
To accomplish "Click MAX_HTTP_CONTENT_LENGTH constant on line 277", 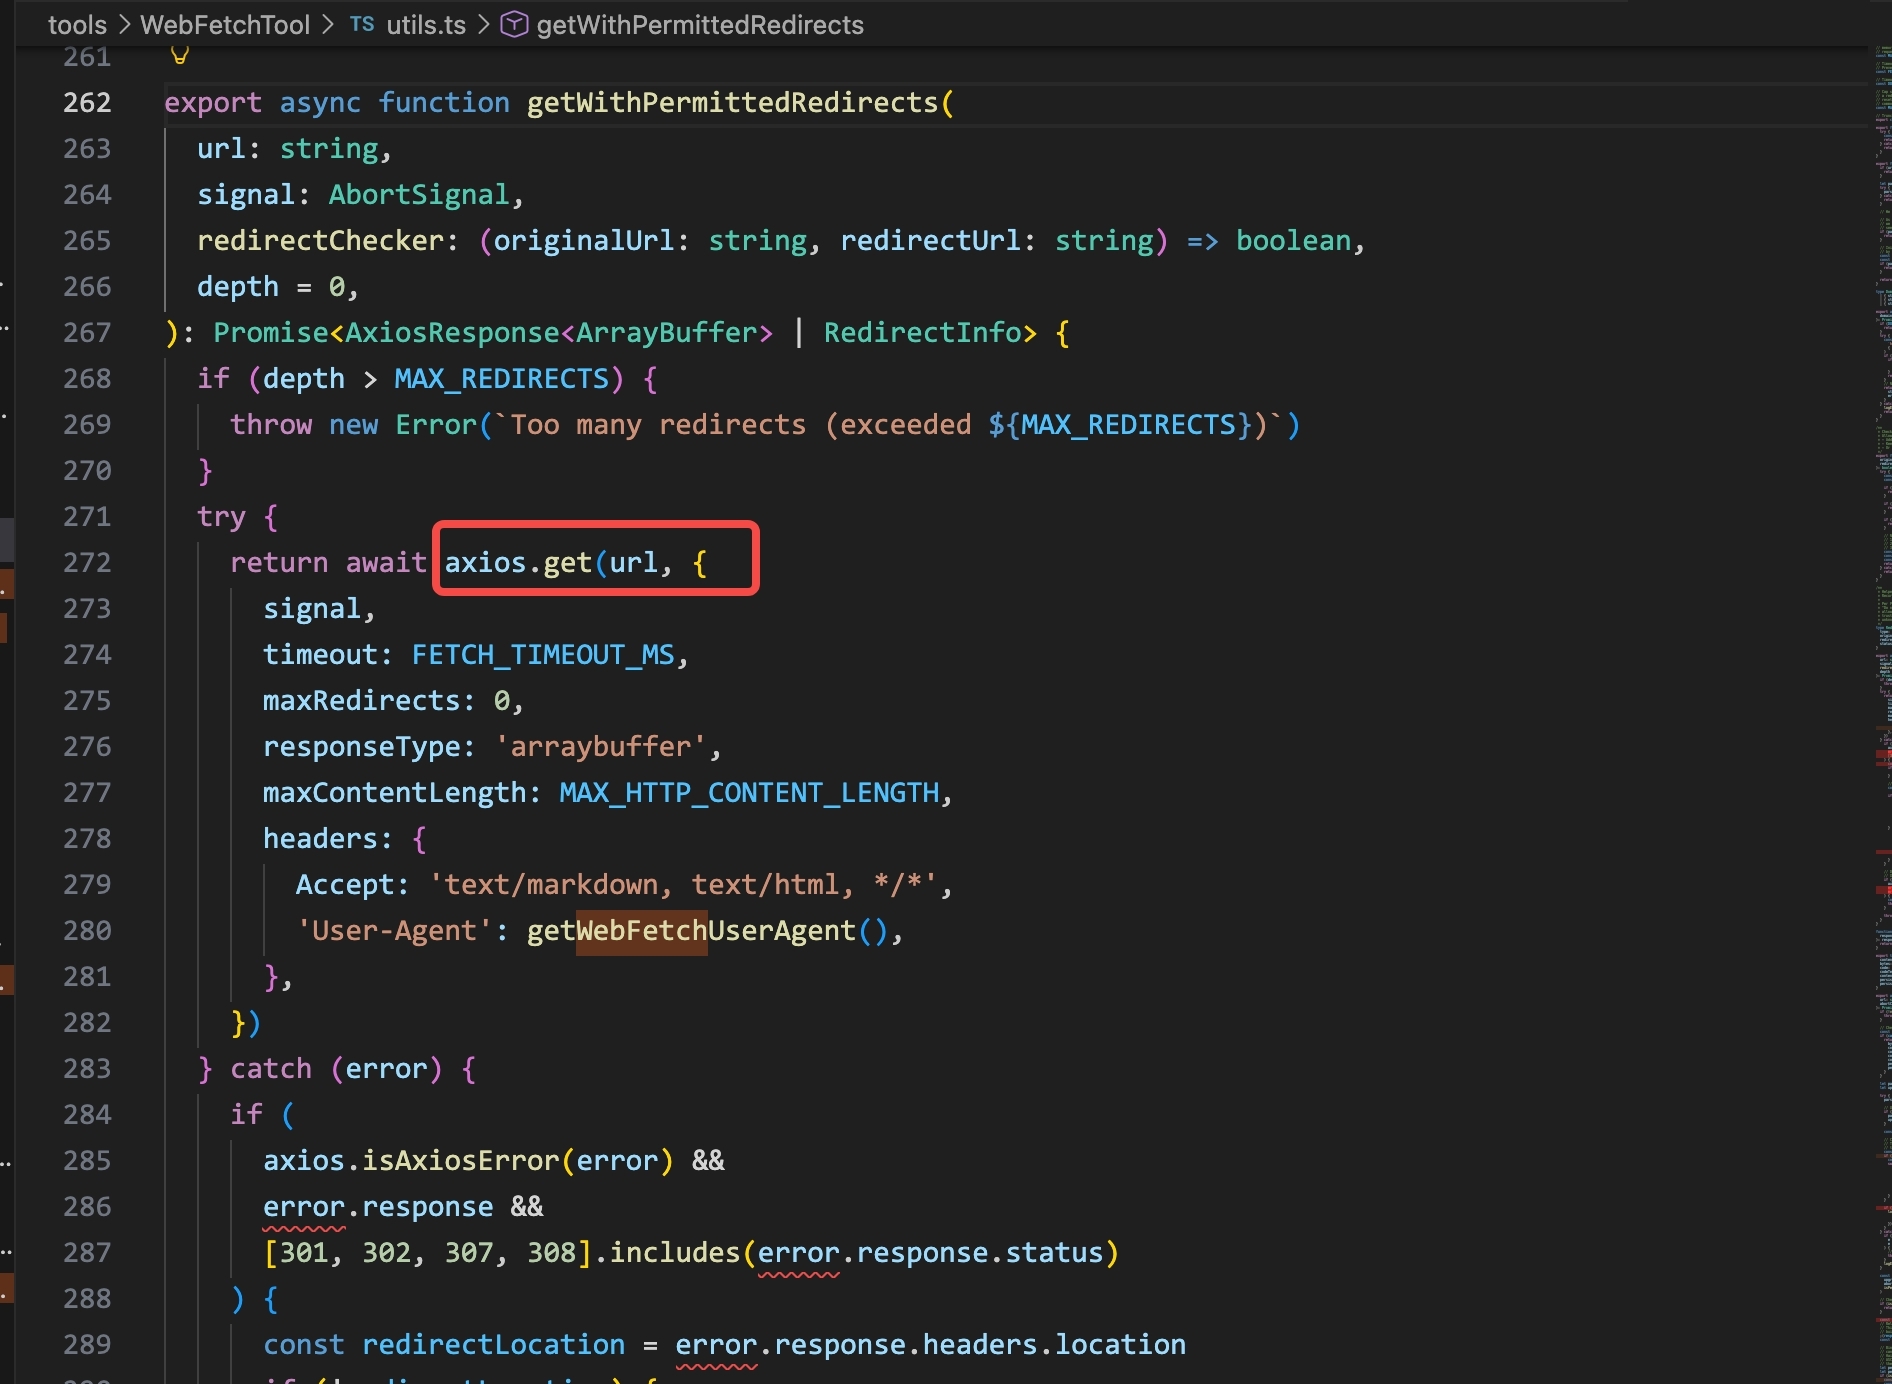I will point(749,793).
